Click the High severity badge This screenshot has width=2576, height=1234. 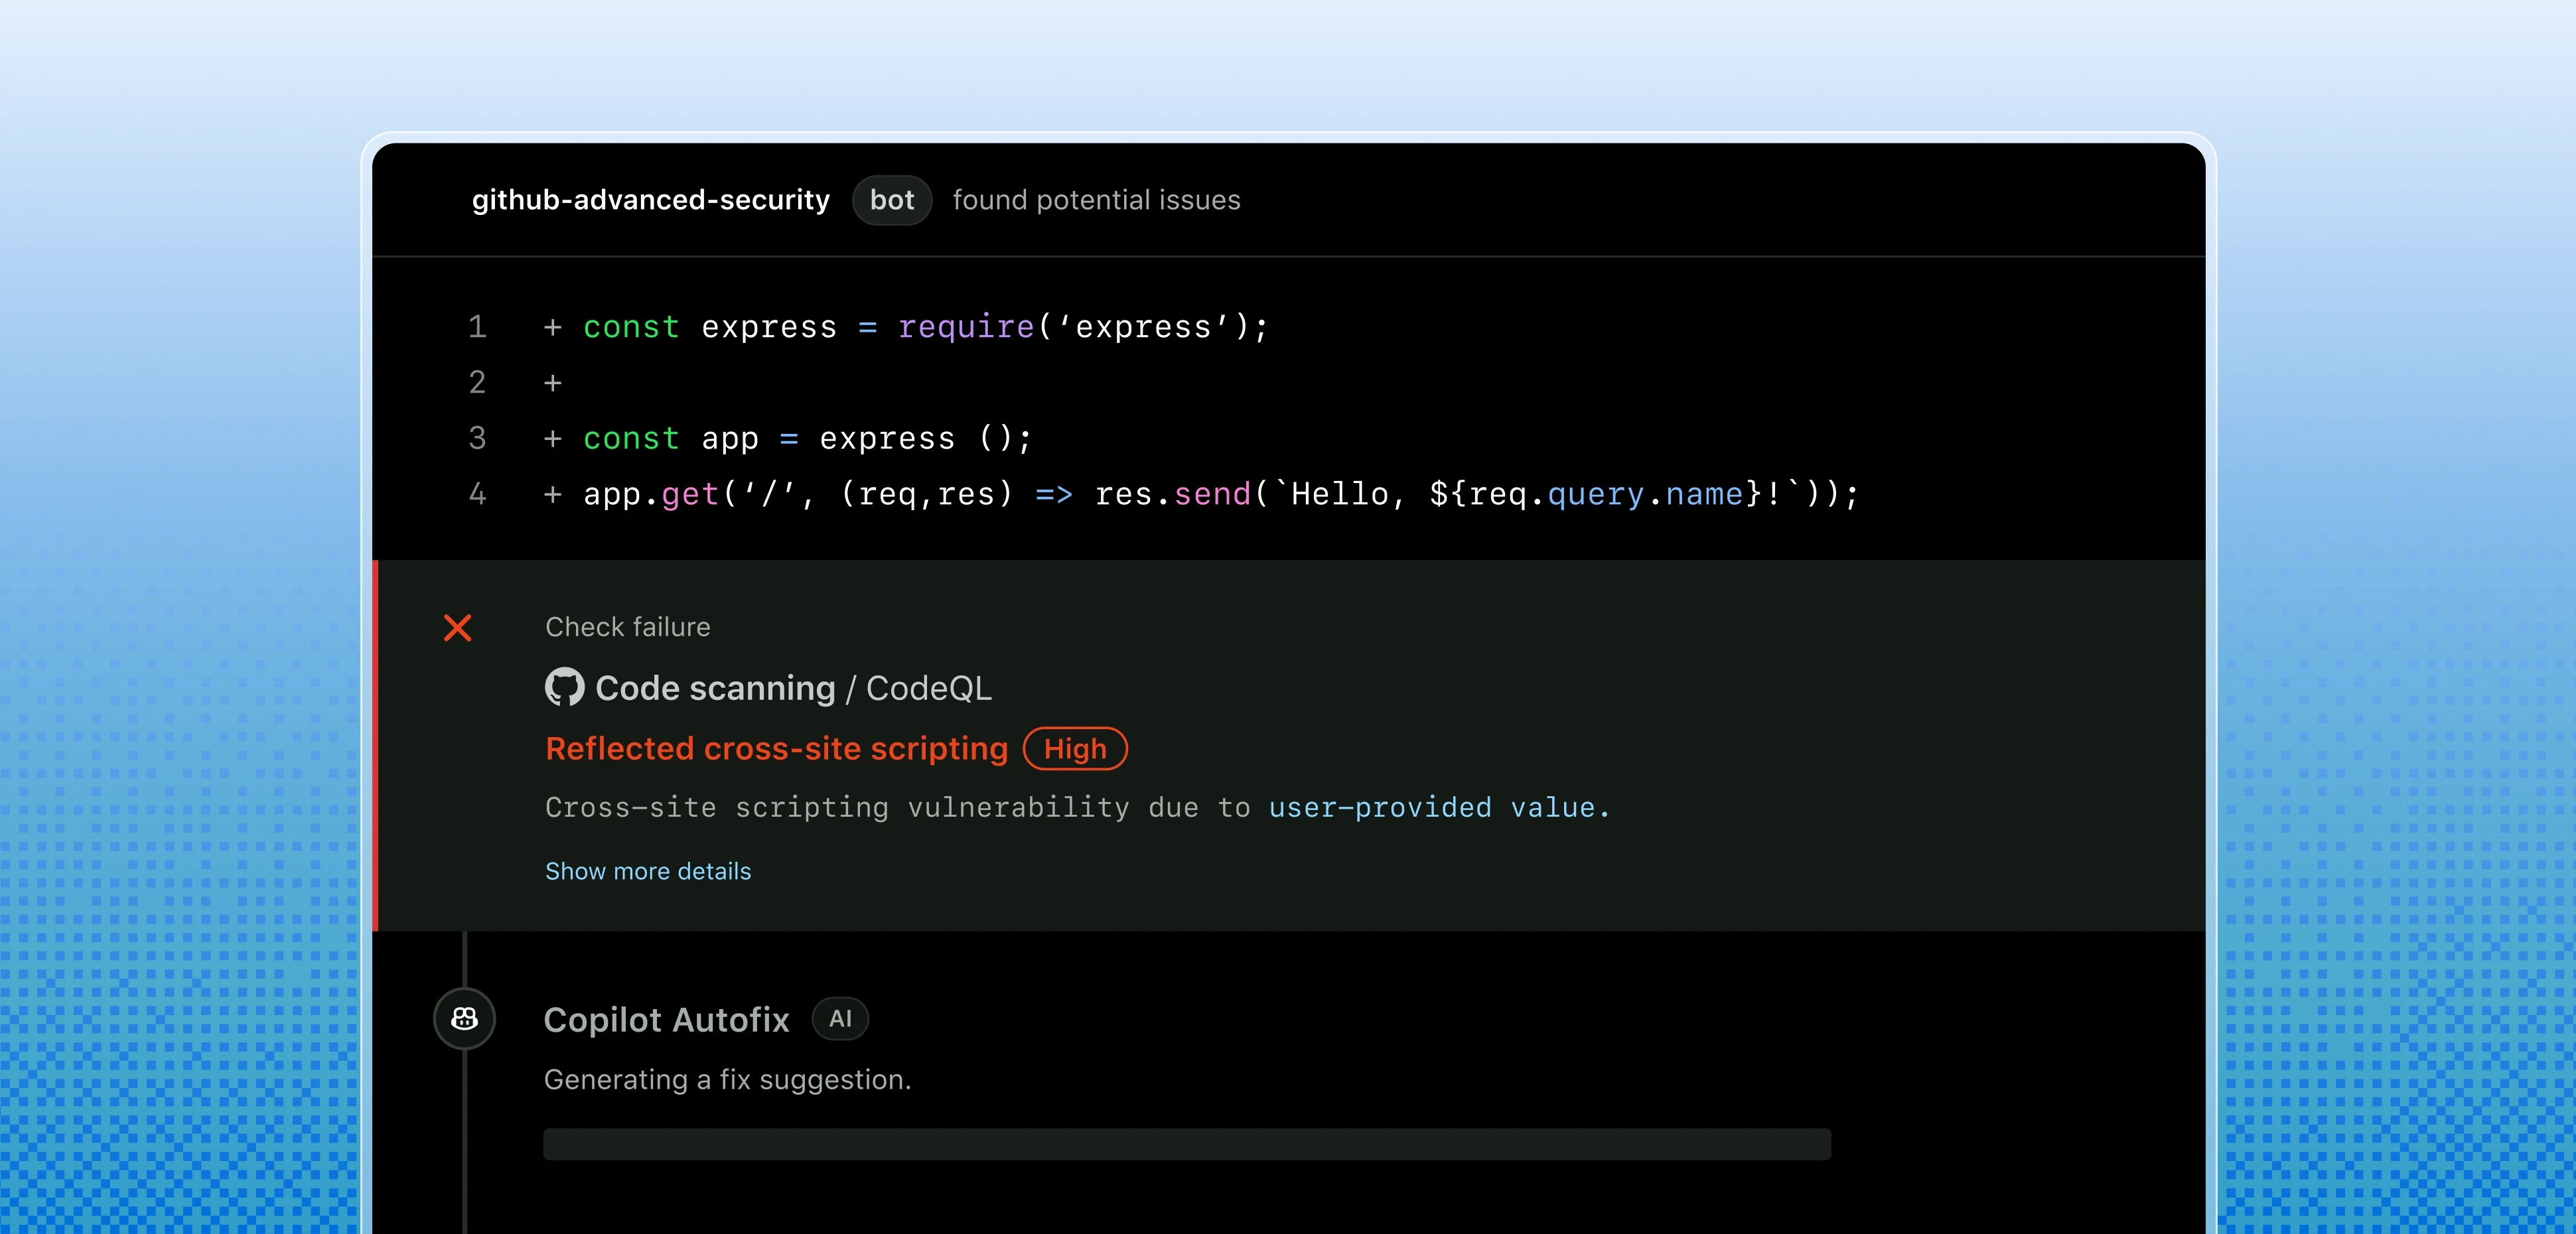coord(1075,749)
